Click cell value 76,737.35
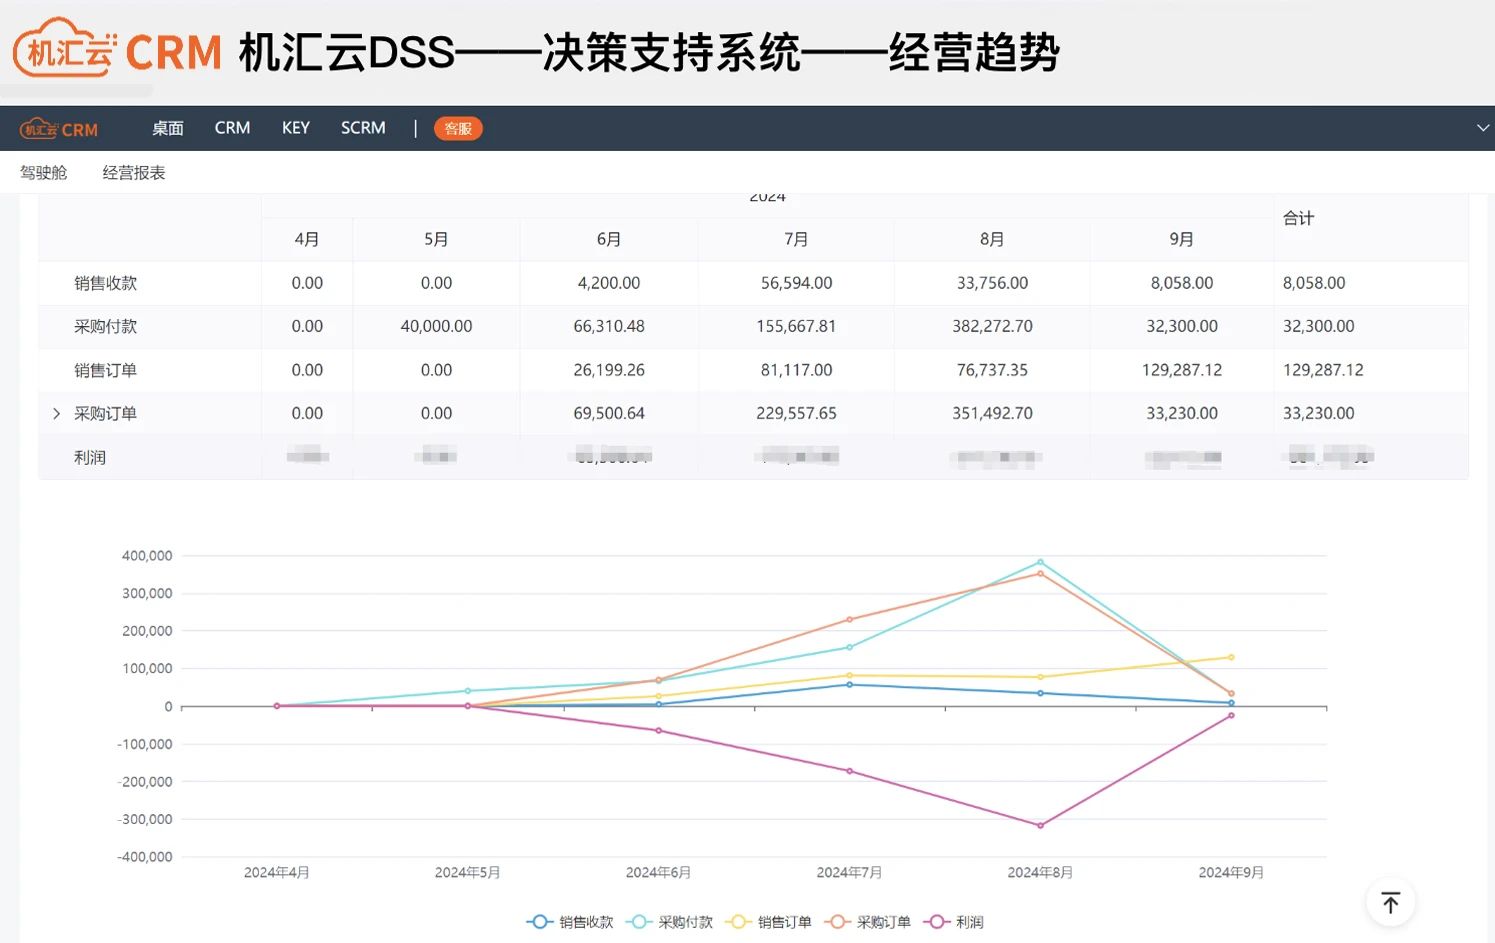Viewport: 1495px width, 943px height. point(992,370)
